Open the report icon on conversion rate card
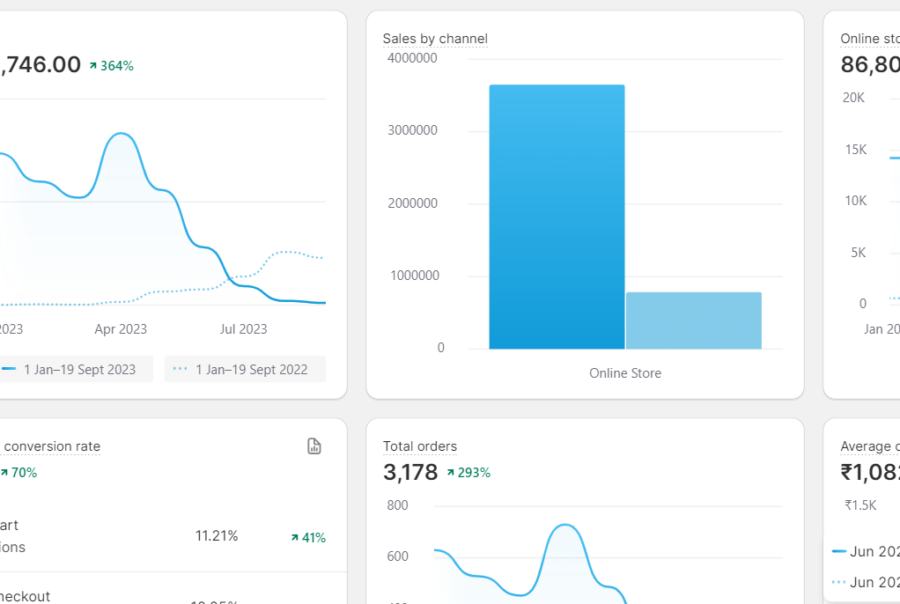Image resolution: width=900 pixels, height=604 pixels. tap(314, 446)
